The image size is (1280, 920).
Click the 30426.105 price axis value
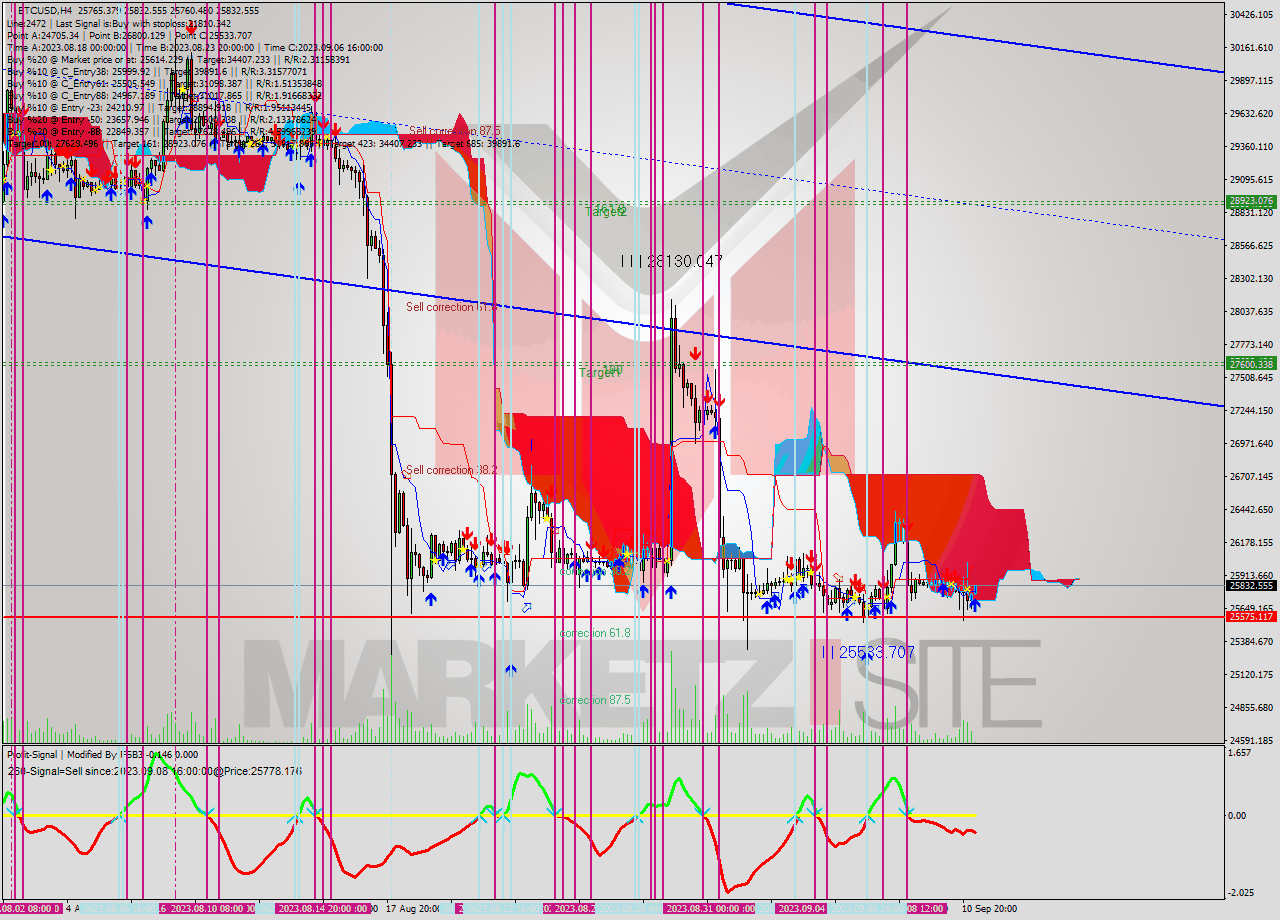[1251, 14]
